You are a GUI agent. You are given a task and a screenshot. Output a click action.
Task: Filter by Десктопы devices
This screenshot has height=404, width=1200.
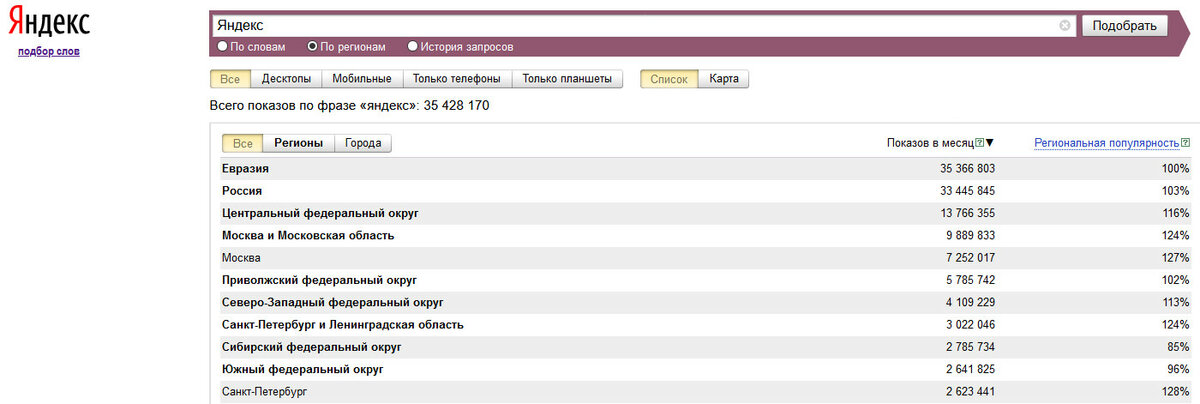click(x=286, y=79)
